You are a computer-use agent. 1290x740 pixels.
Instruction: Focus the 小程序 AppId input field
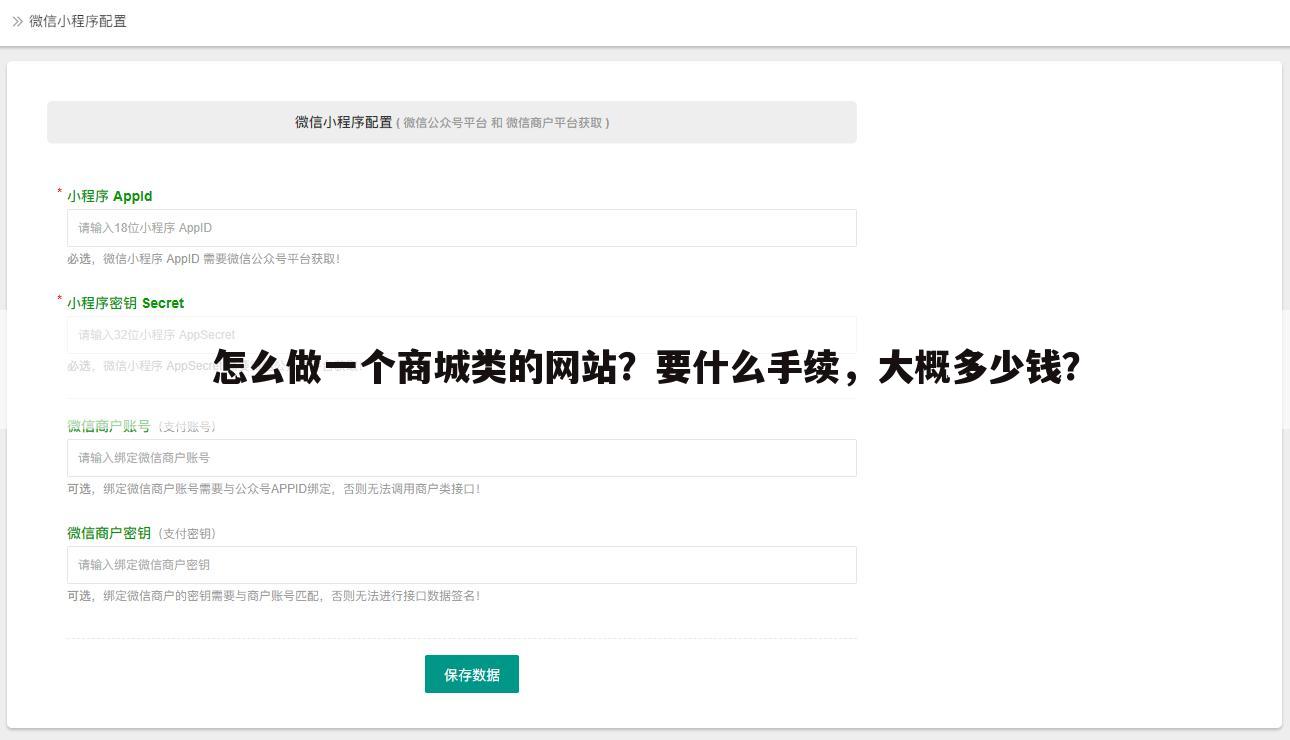pyautogui.click(x=462, y=228)
